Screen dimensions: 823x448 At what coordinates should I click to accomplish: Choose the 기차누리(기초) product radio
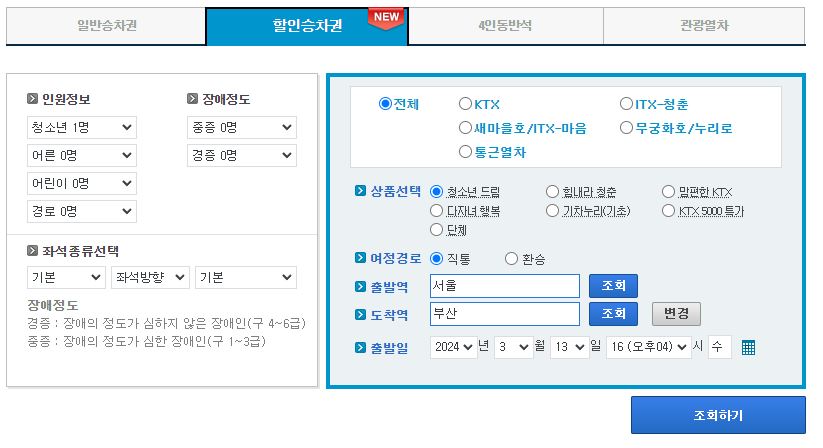click(552, 210)
